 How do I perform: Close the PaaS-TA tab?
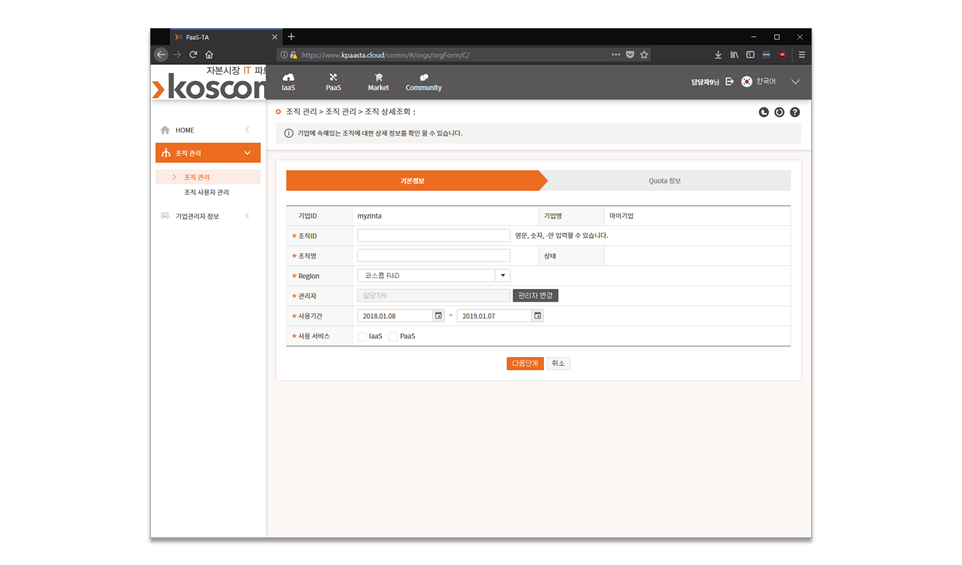(x=274, y=37)
